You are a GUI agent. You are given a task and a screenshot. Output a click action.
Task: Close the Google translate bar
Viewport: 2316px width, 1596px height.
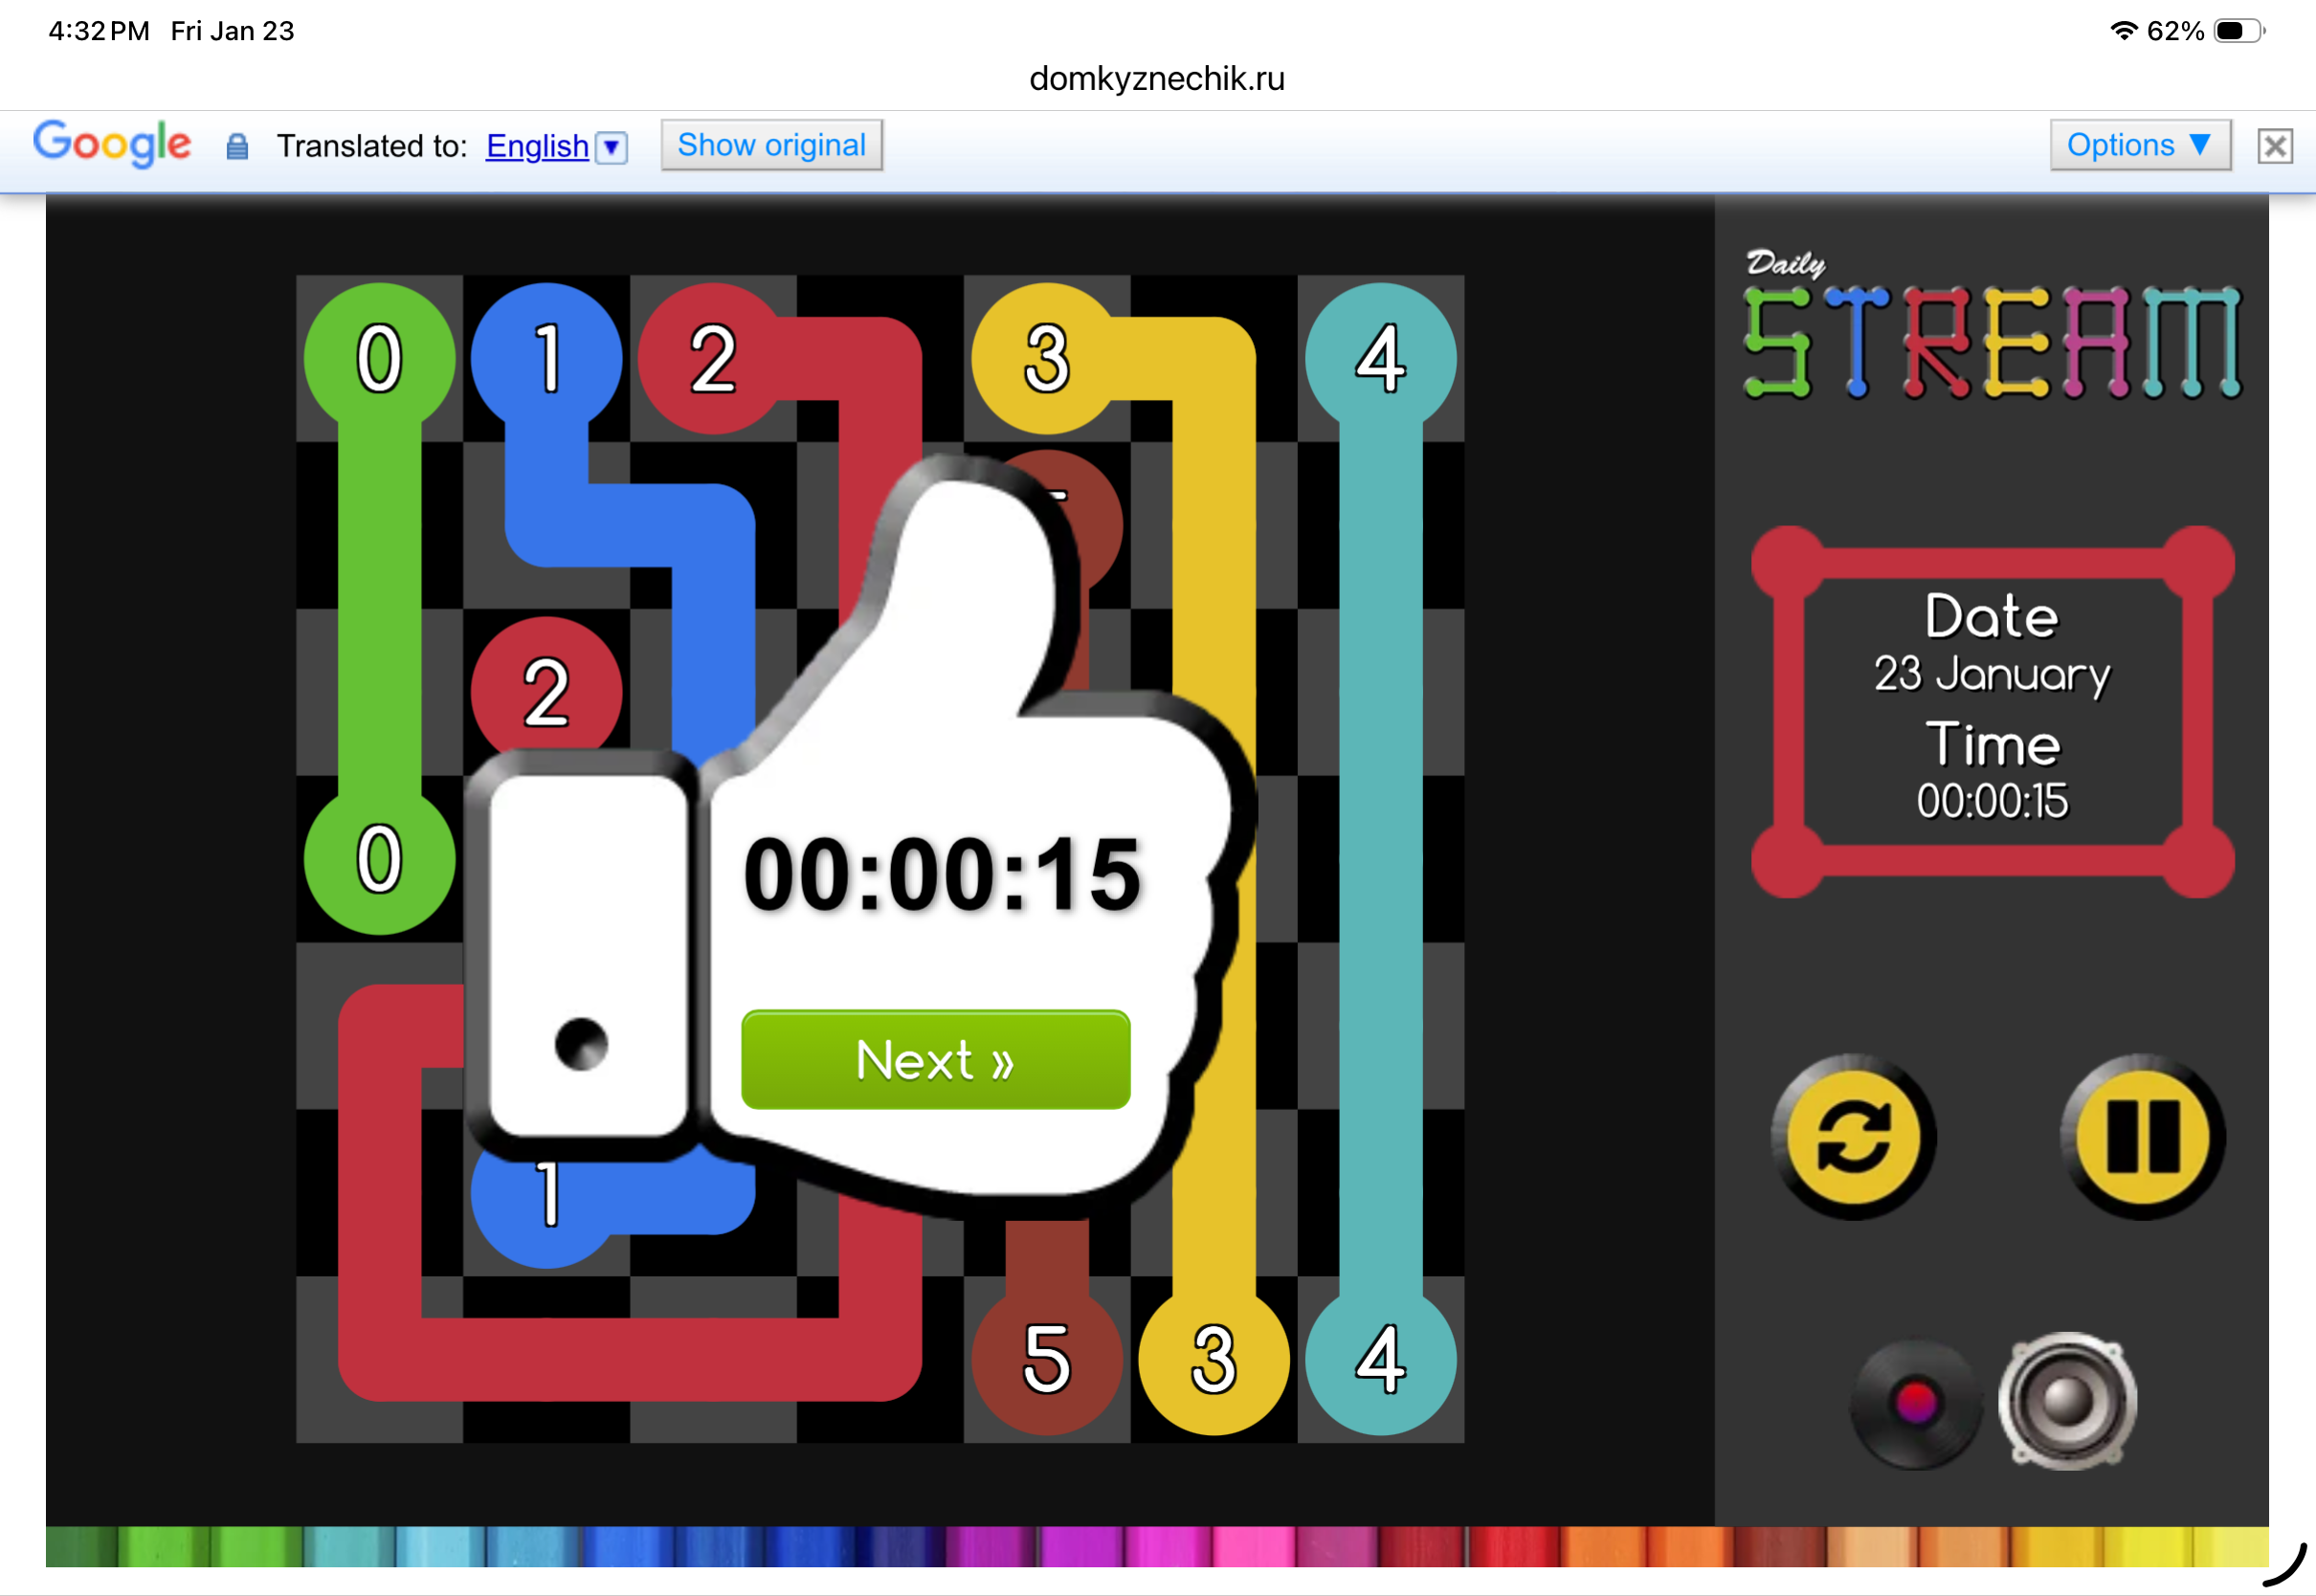pyautogui.click(x=2274, y=146)
